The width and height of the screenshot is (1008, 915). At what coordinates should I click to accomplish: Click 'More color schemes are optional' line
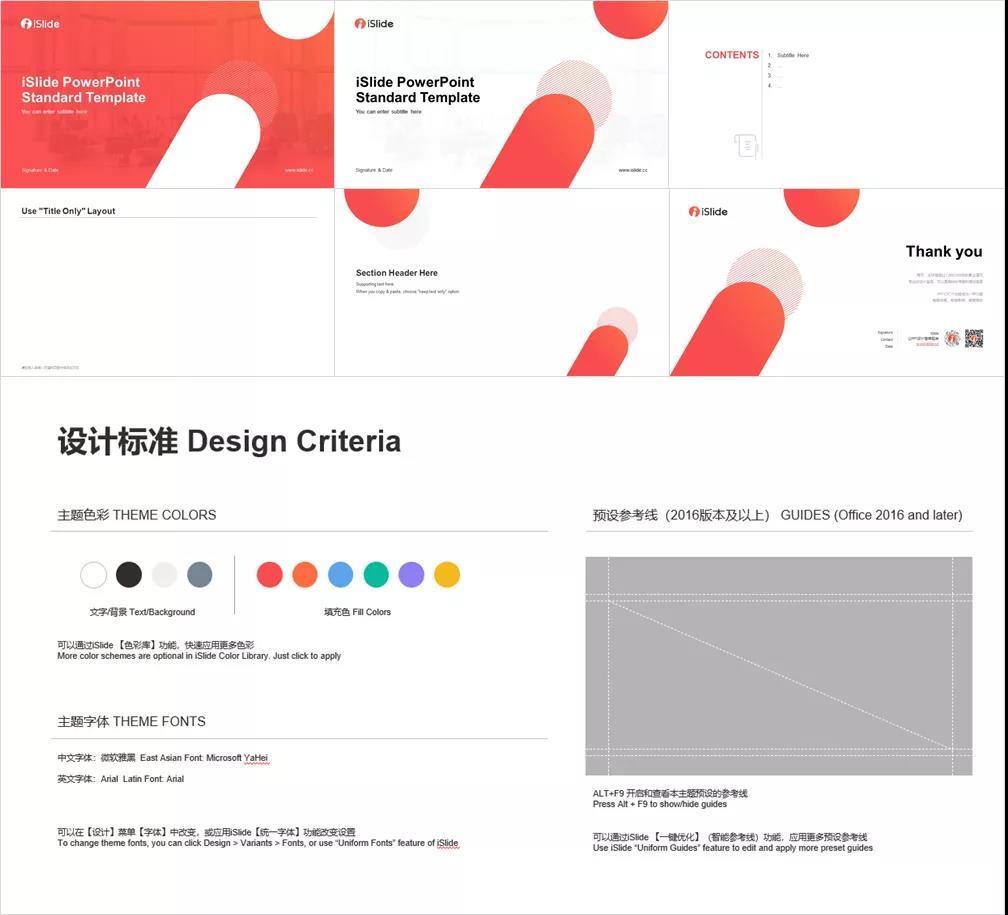coord(199,656)
